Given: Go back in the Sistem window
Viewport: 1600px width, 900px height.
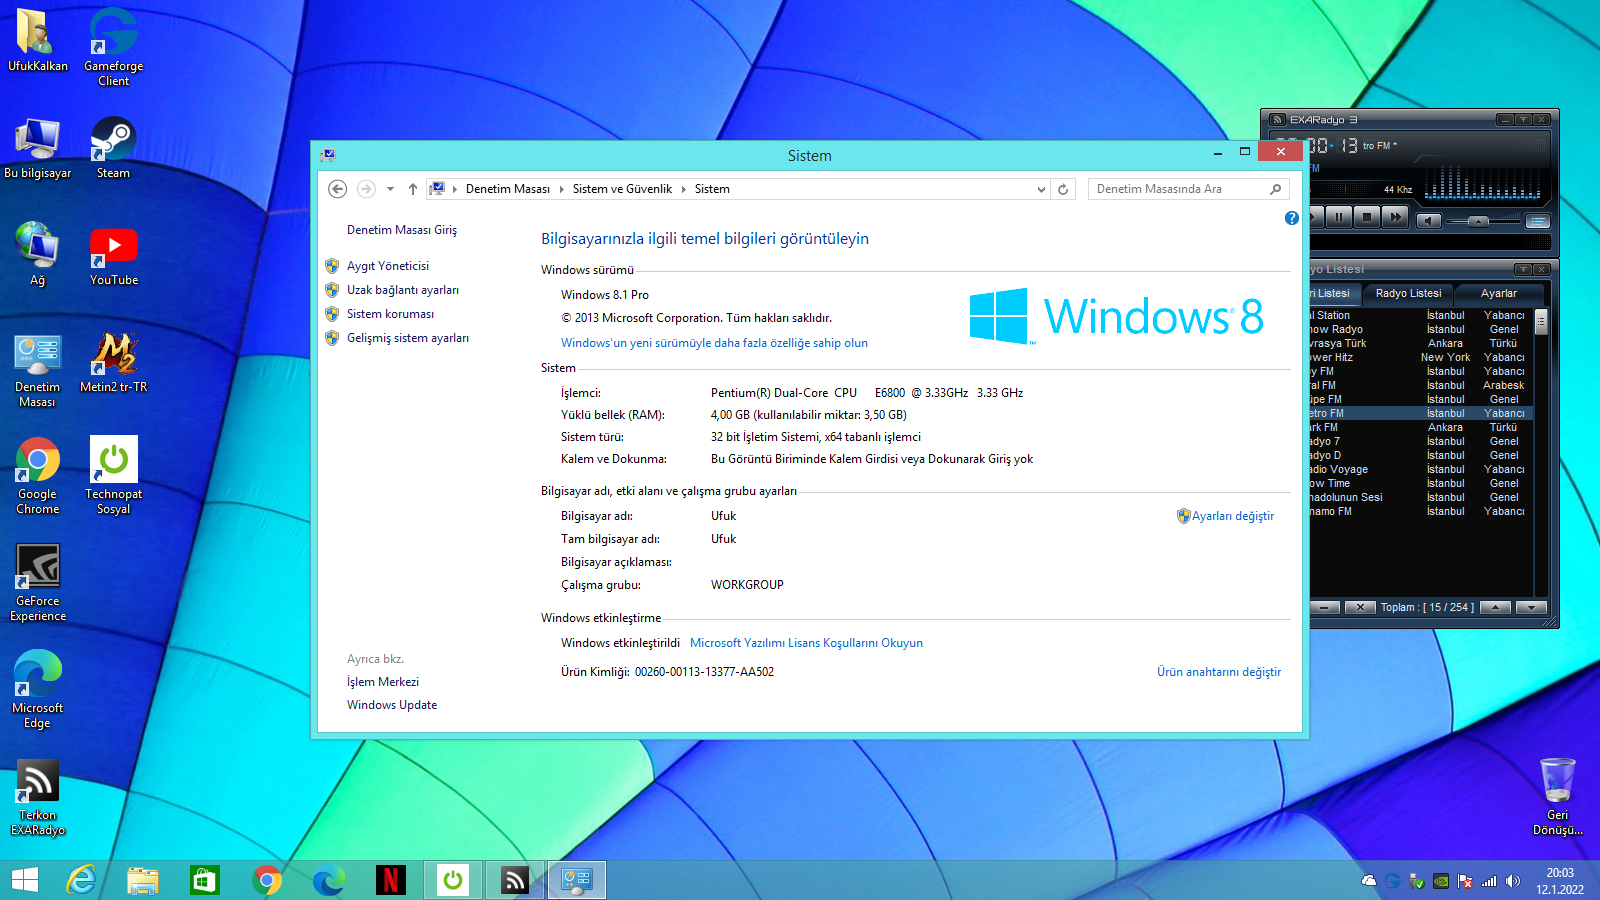Looking at the screenshot, I should (338, 189).
